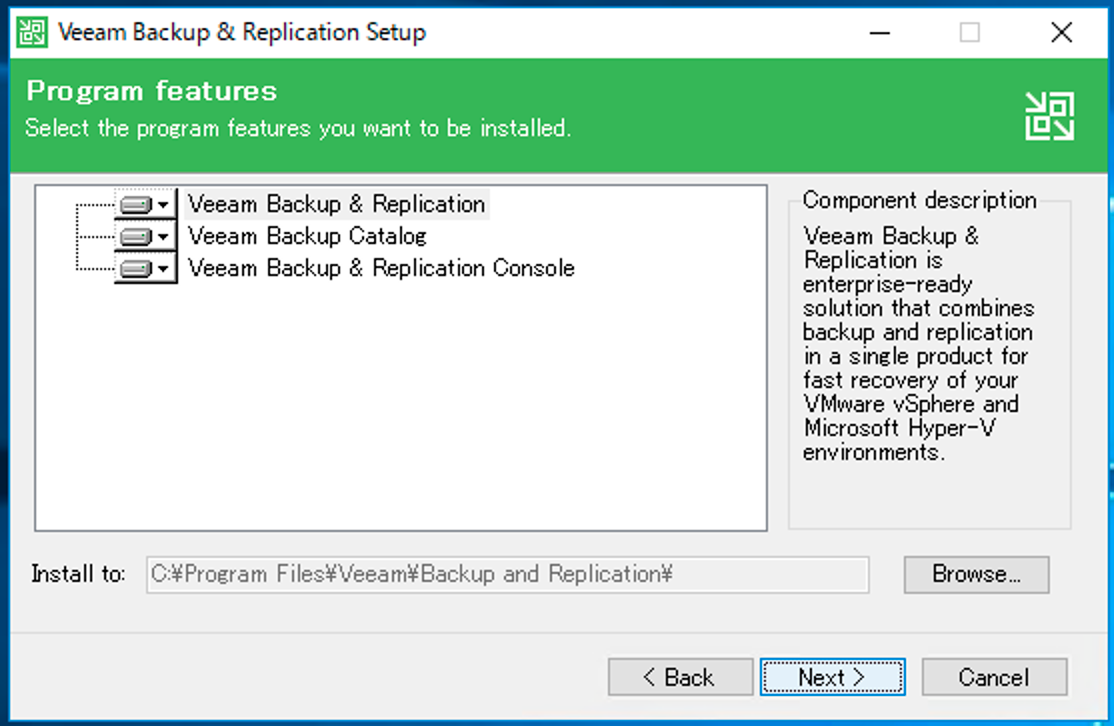Close the Veeam Backup & Replication Setup window
This screenshot has height=726, width=1114.
[x=1061, y=32]
